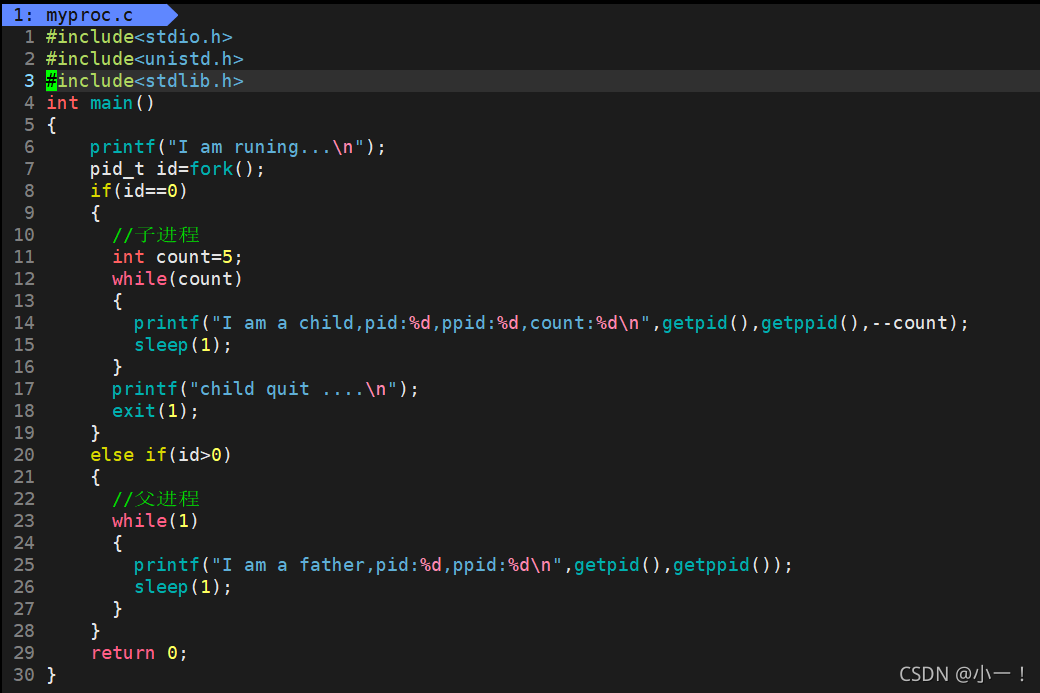The height and width of the screenshot is (693, 1040).
Task: Select the myproc.c buffer tab
Action: 90,15
